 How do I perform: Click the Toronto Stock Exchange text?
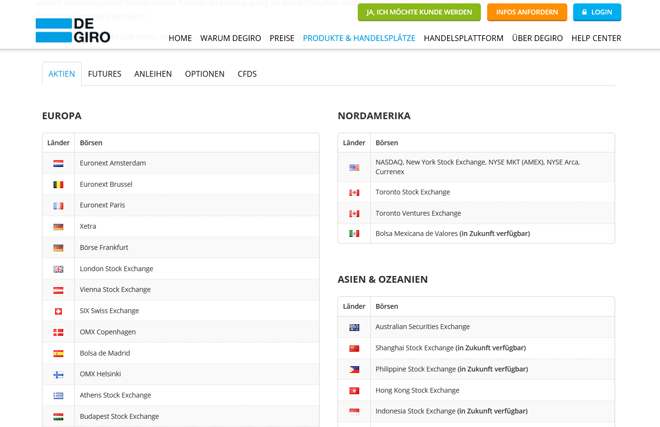pyautogui.click(x=412, y=192)
